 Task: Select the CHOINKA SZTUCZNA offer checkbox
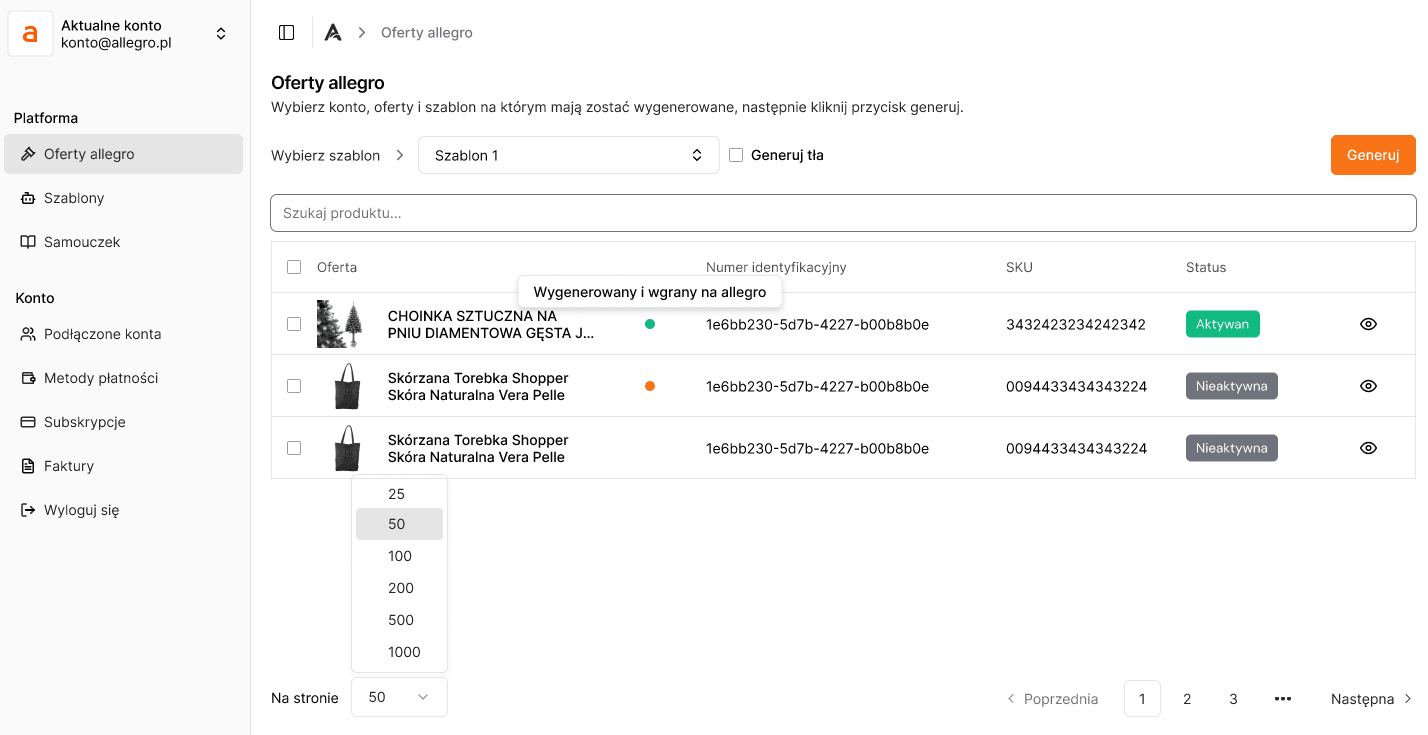click(x=294, y=324)
